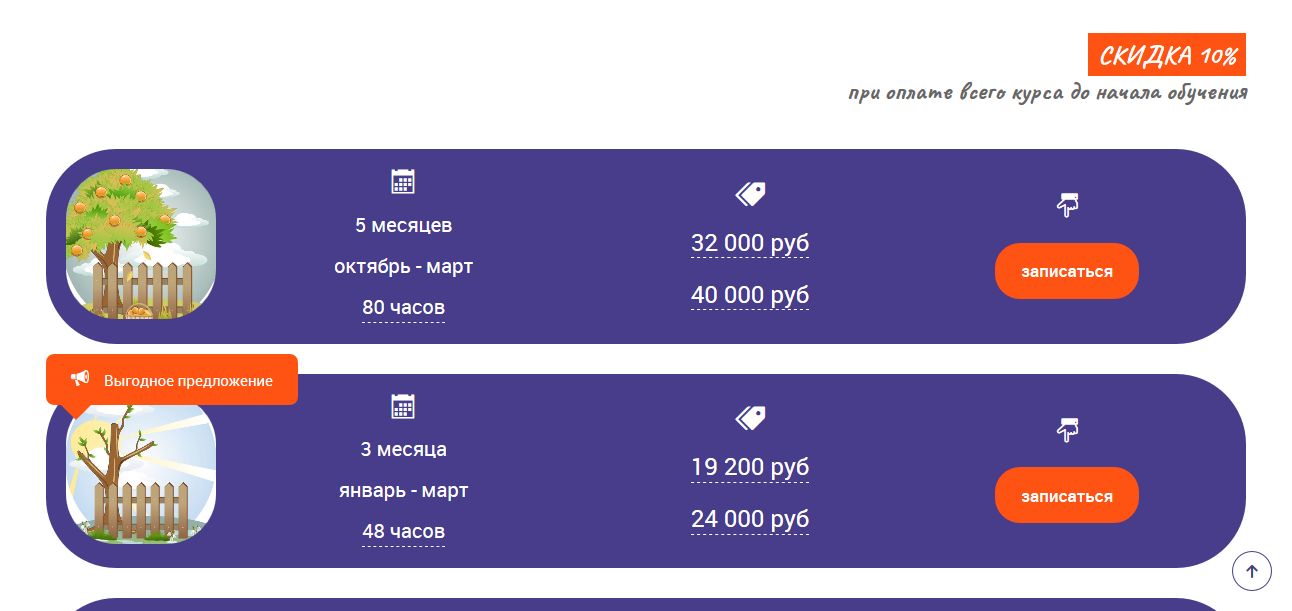1292x611 pixels.
Task: Select the 19 200 руб price
Action: click(750, 468)
